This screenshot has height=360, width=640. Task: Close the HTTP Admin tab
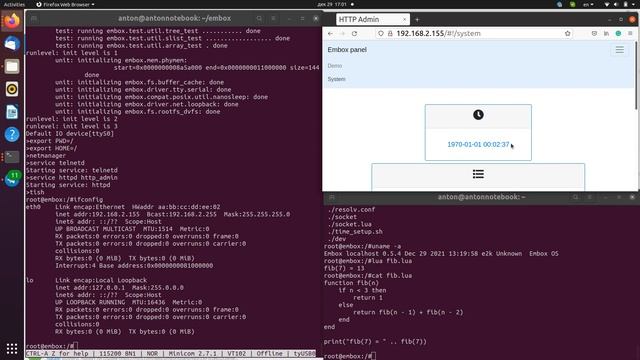pos(404,19)
